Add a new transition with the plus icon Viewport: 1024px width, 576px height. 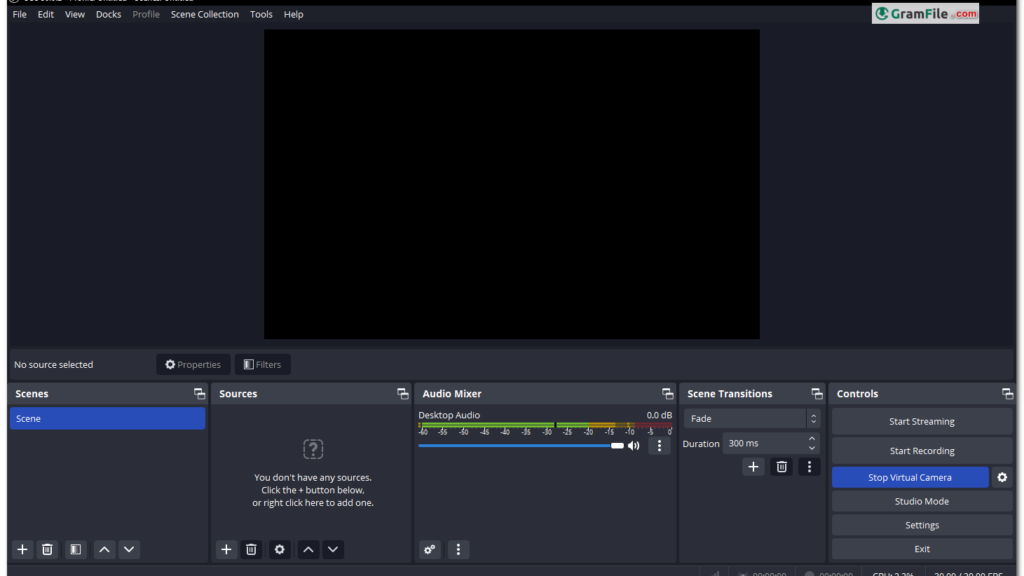click(753, 466)
